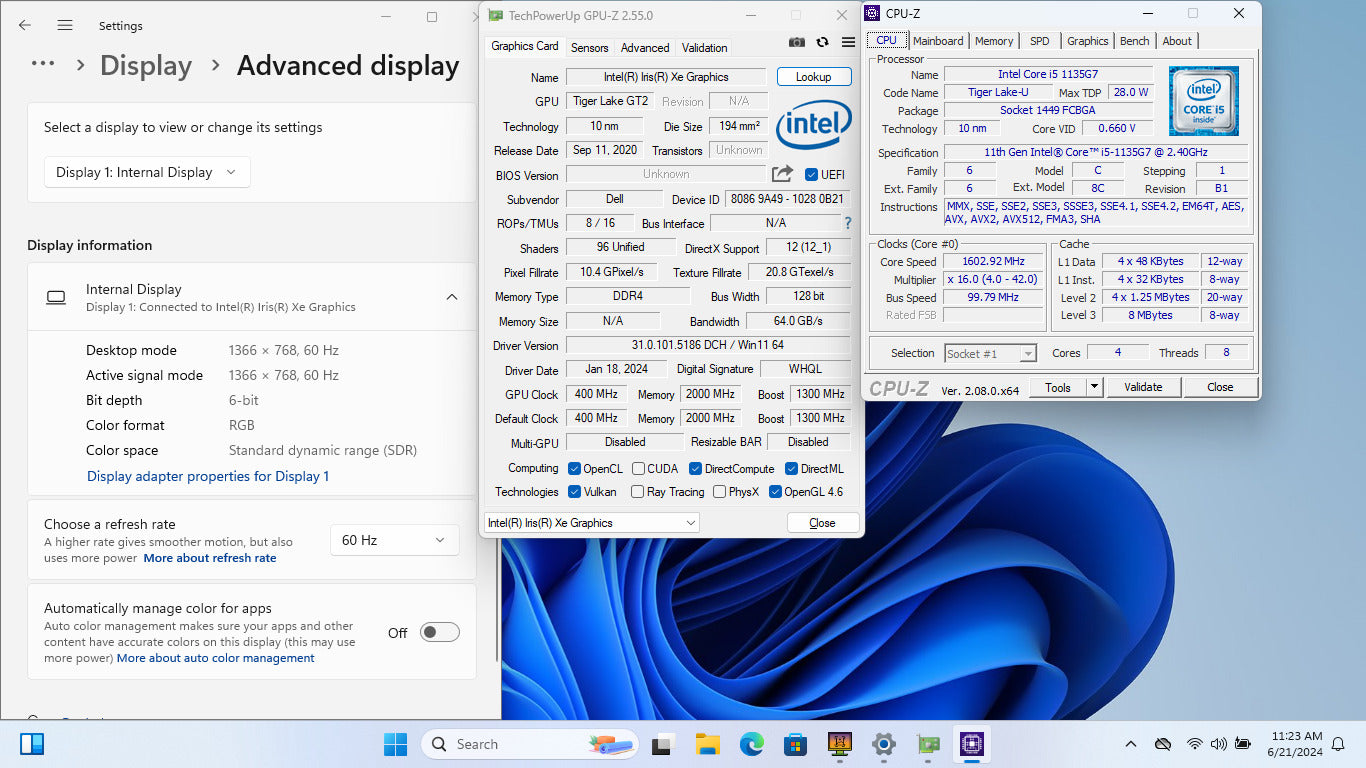Open the About tab in CPU-Z
1366x768 pixels.
pyautogui.click(x=1177, y=41)
